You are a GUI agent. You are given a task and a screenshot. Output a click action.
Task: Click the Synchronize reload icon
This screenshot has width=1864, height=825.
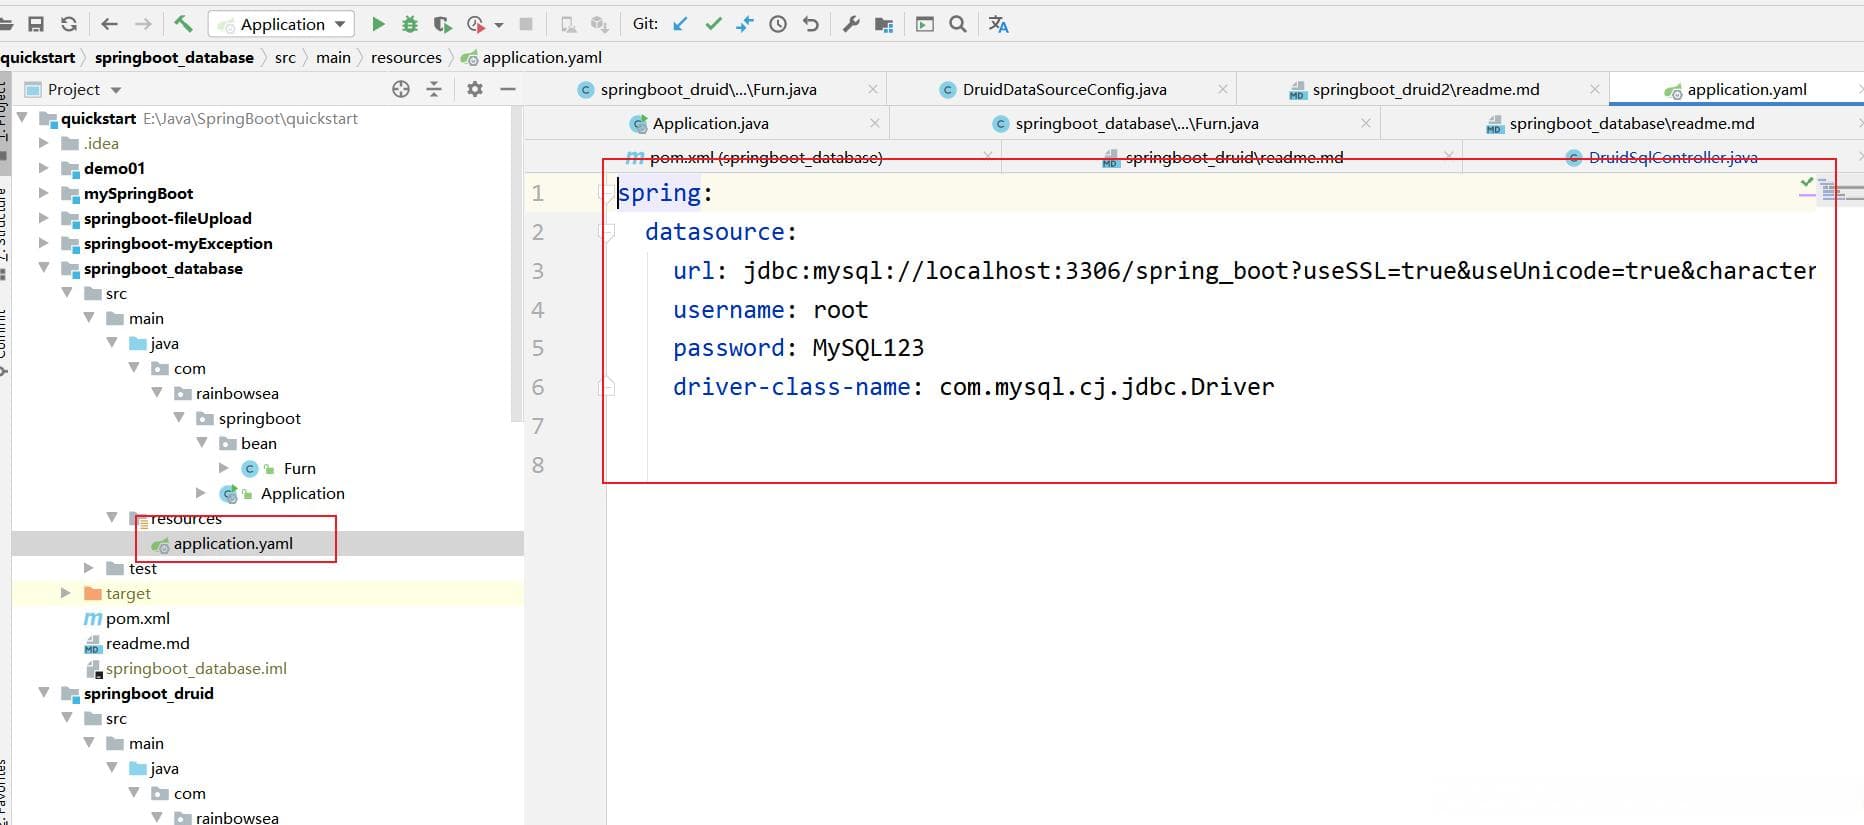(69, 24)
